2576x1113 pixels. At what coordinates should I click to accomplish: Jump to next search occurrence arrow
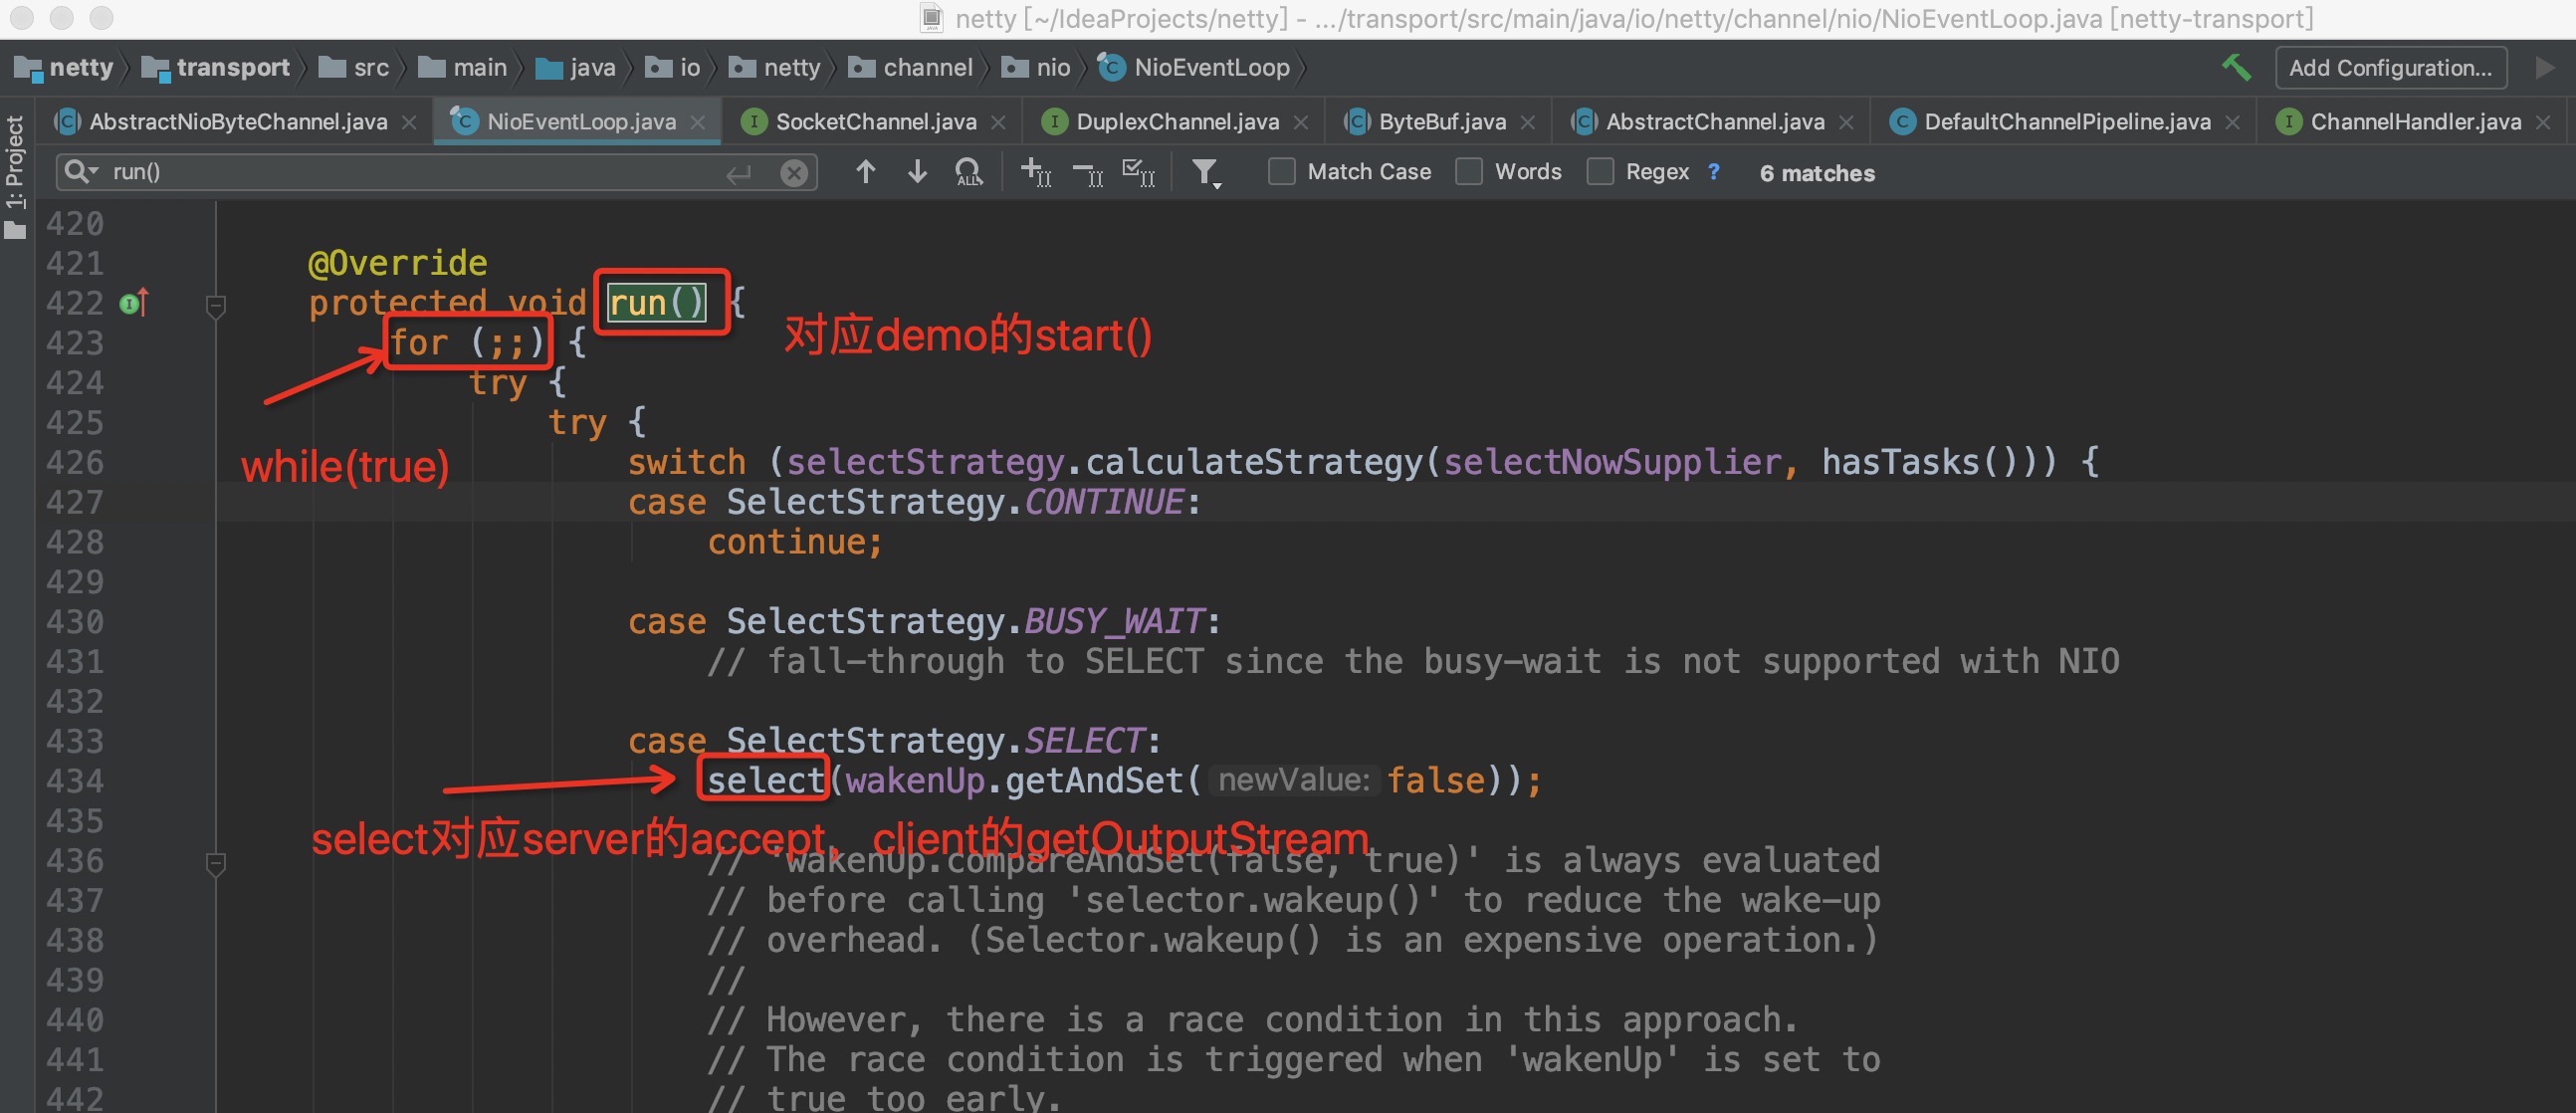pyautogui.click(x=917, y=172)
